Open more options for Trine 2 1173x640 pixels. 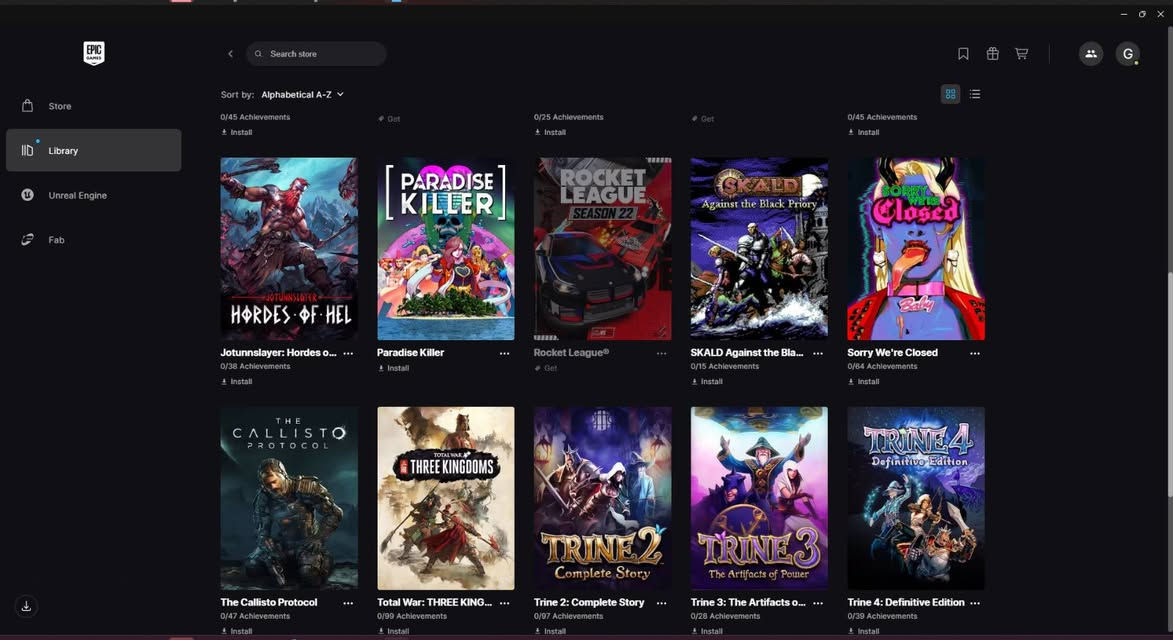click(661, 603)
